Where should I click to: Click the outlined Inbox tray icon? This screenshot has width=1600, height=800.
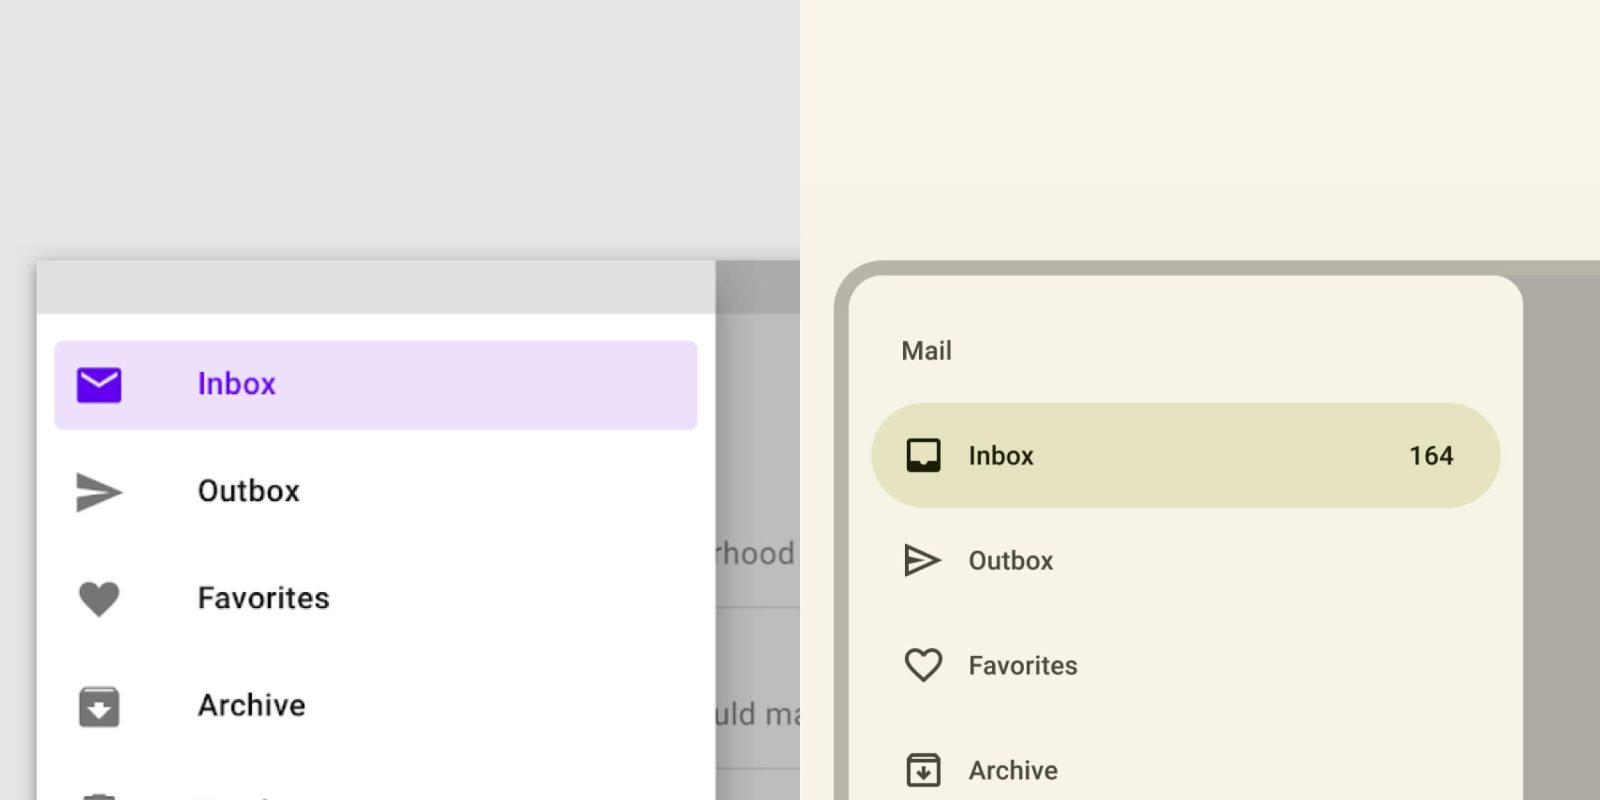tap(923, 455)
